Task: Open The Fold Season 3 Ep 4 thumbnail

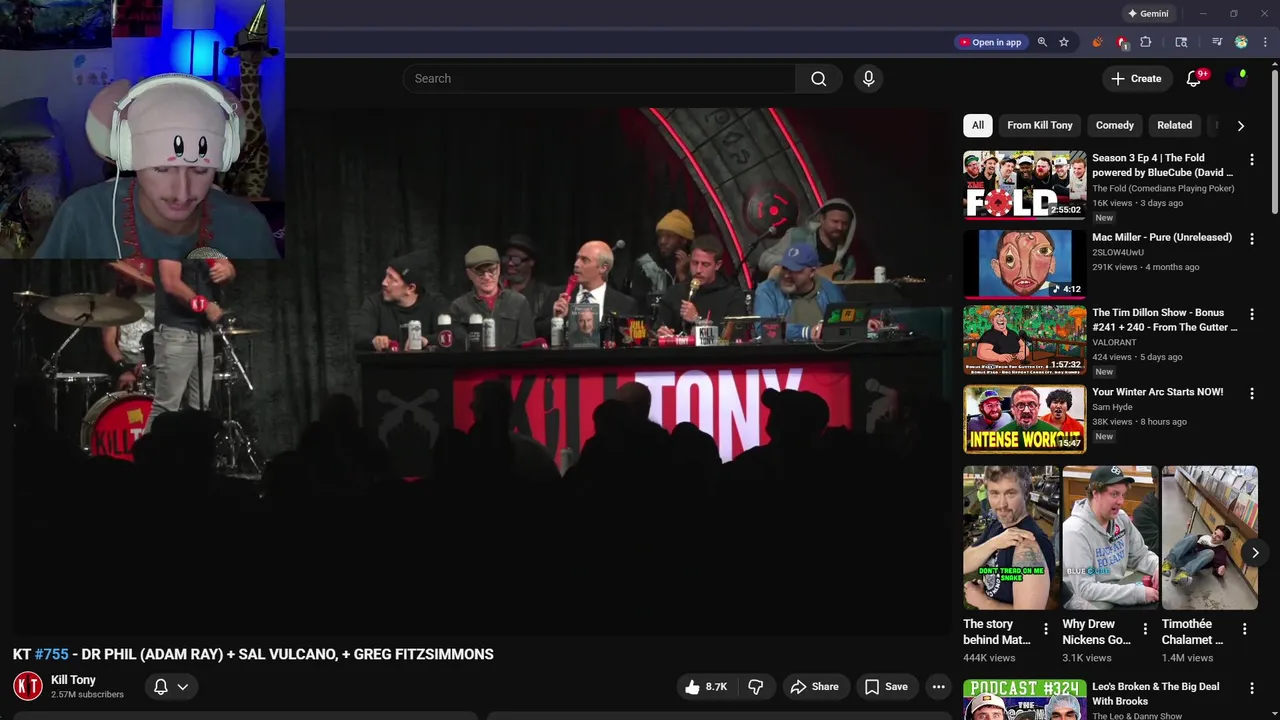Action: pos(1024,184)
